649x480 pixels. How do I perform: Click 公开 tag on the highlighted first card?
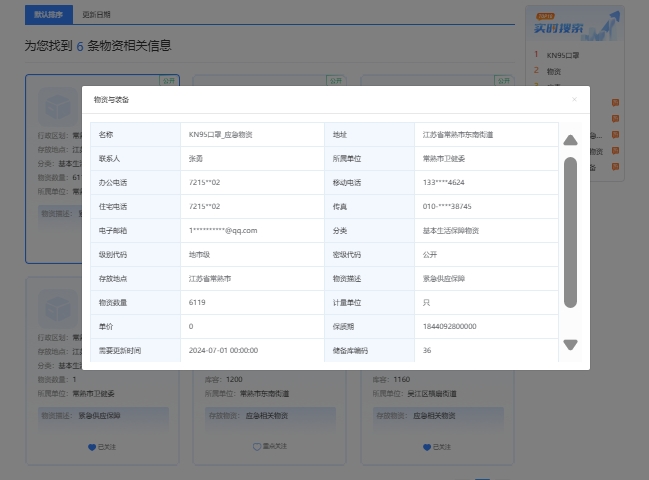coord(169,81)
